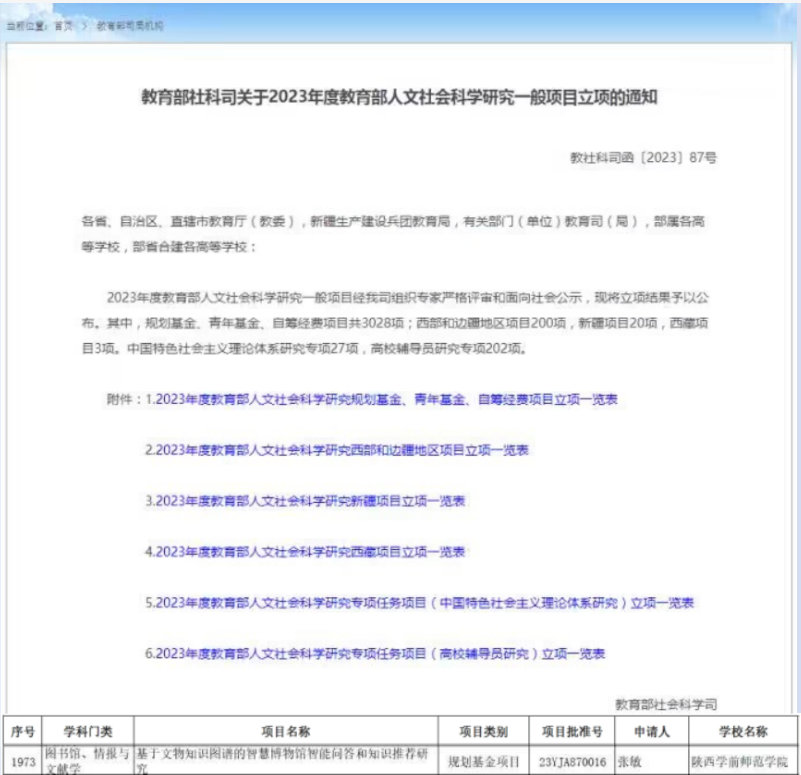The image size is (801, 775).
Task: Open attachment 6 高校辅导员研究立项一览表
Action: 375,654
